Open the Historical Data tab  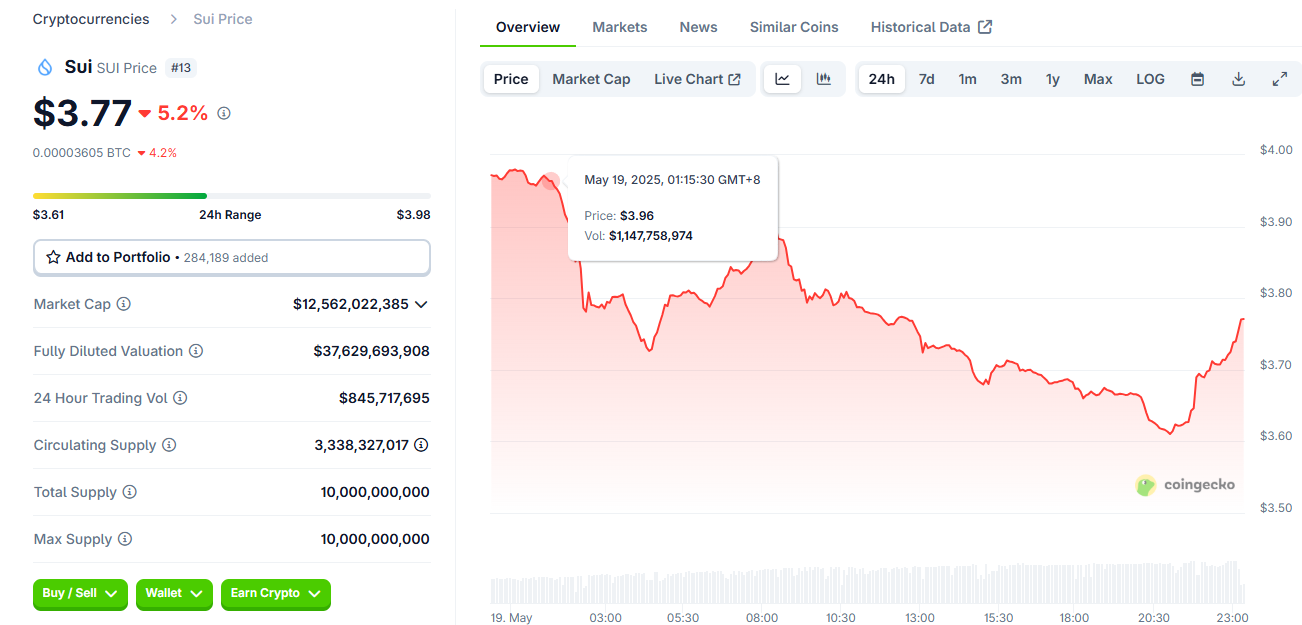931,27
